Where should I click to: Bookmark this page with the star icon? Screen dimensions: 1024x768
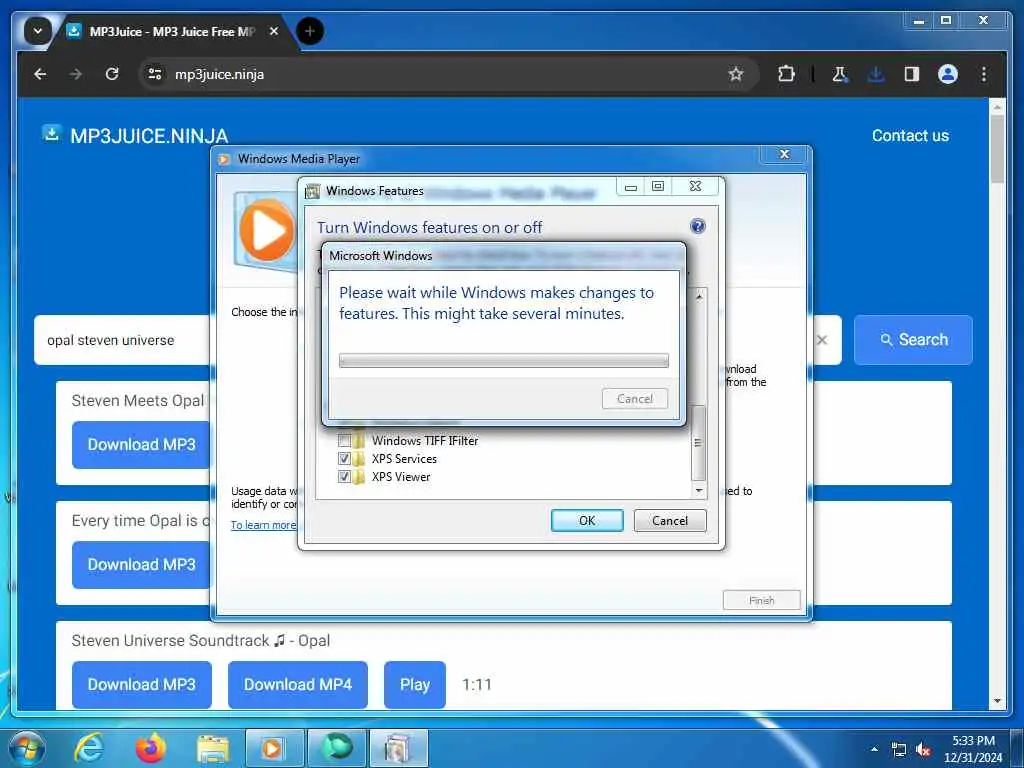[x=736, y=74]
